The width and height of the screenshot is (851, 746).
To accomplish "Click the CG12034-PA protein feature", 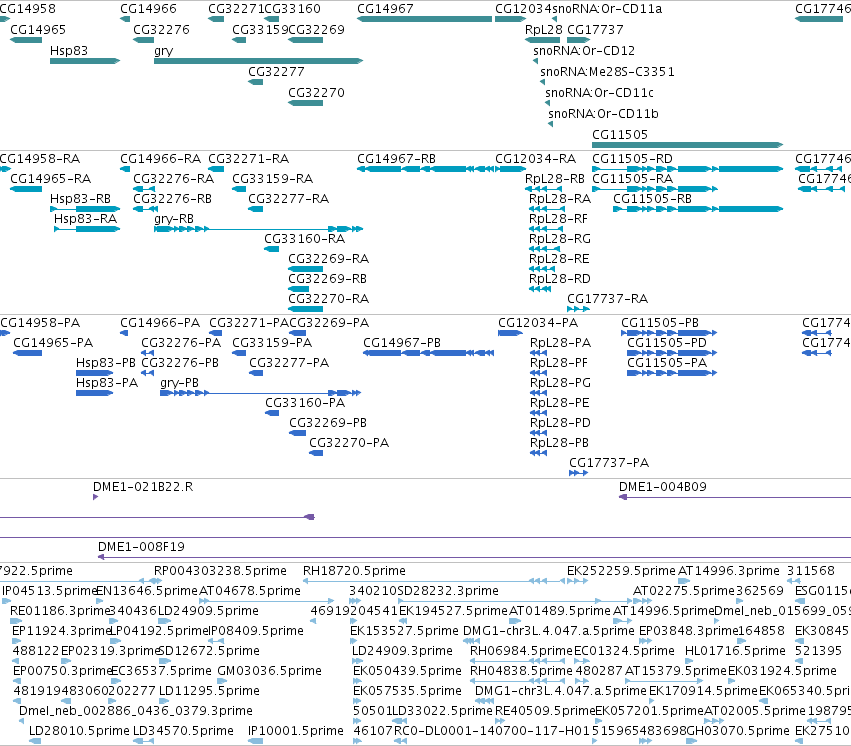I will pos(510,333).
